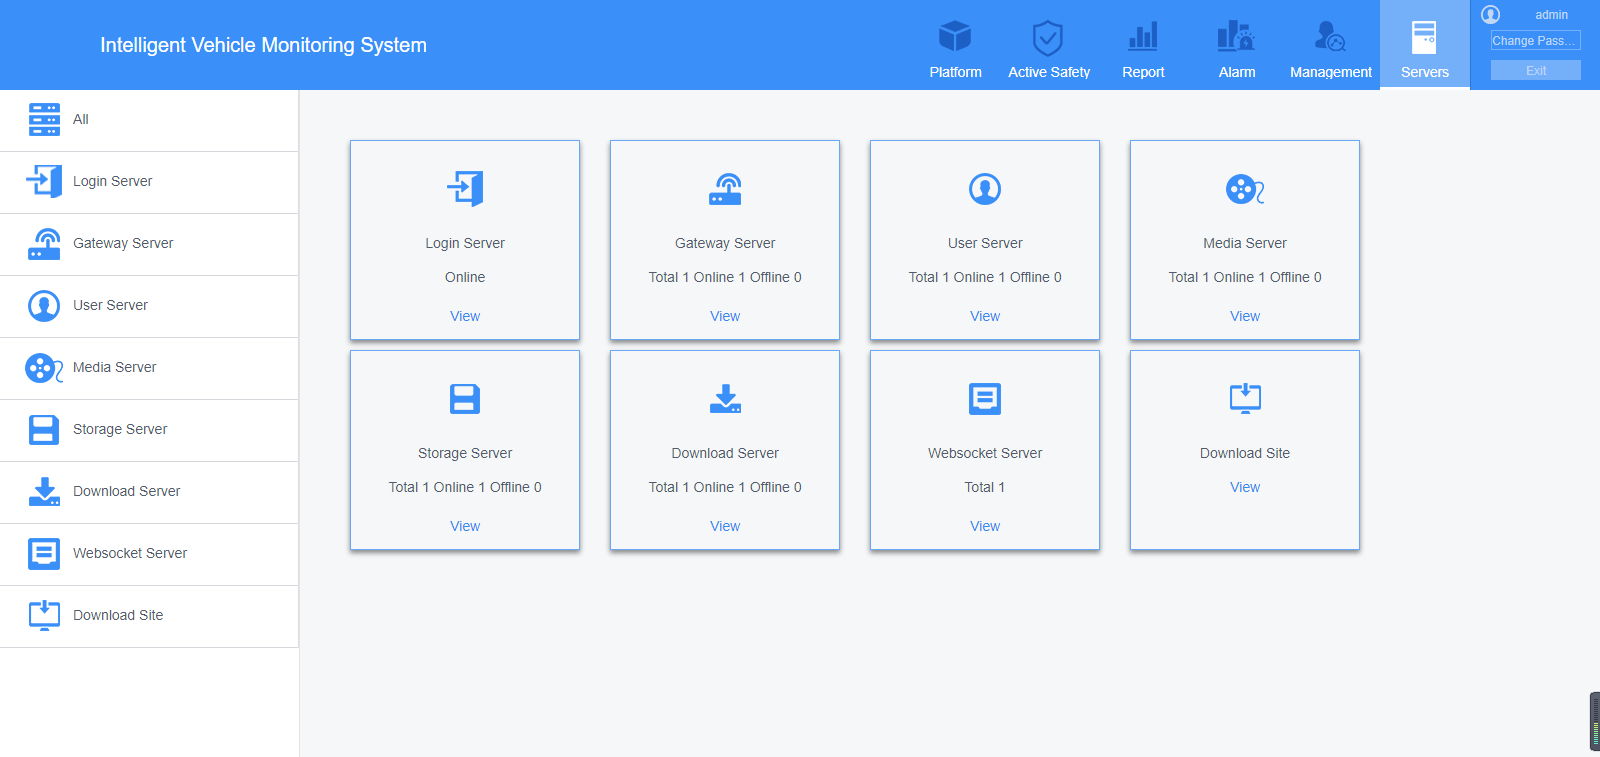The width and height of the screenshot is (1600, 757).
Task: Click the User Server card icon
Action: point(985,189)
